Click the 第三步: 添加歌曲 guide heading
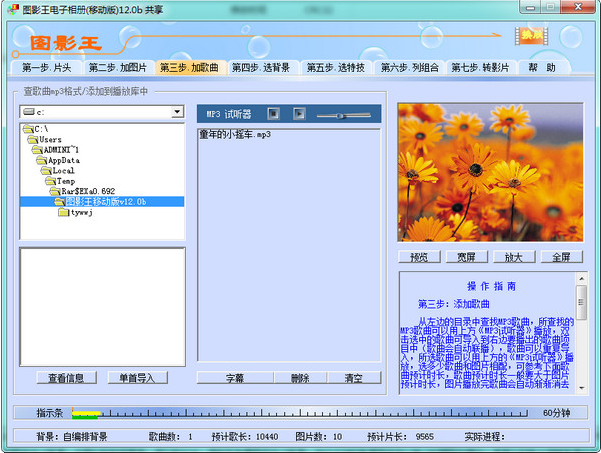The height and width of the screenshot is (453, 601). point(453,304)
